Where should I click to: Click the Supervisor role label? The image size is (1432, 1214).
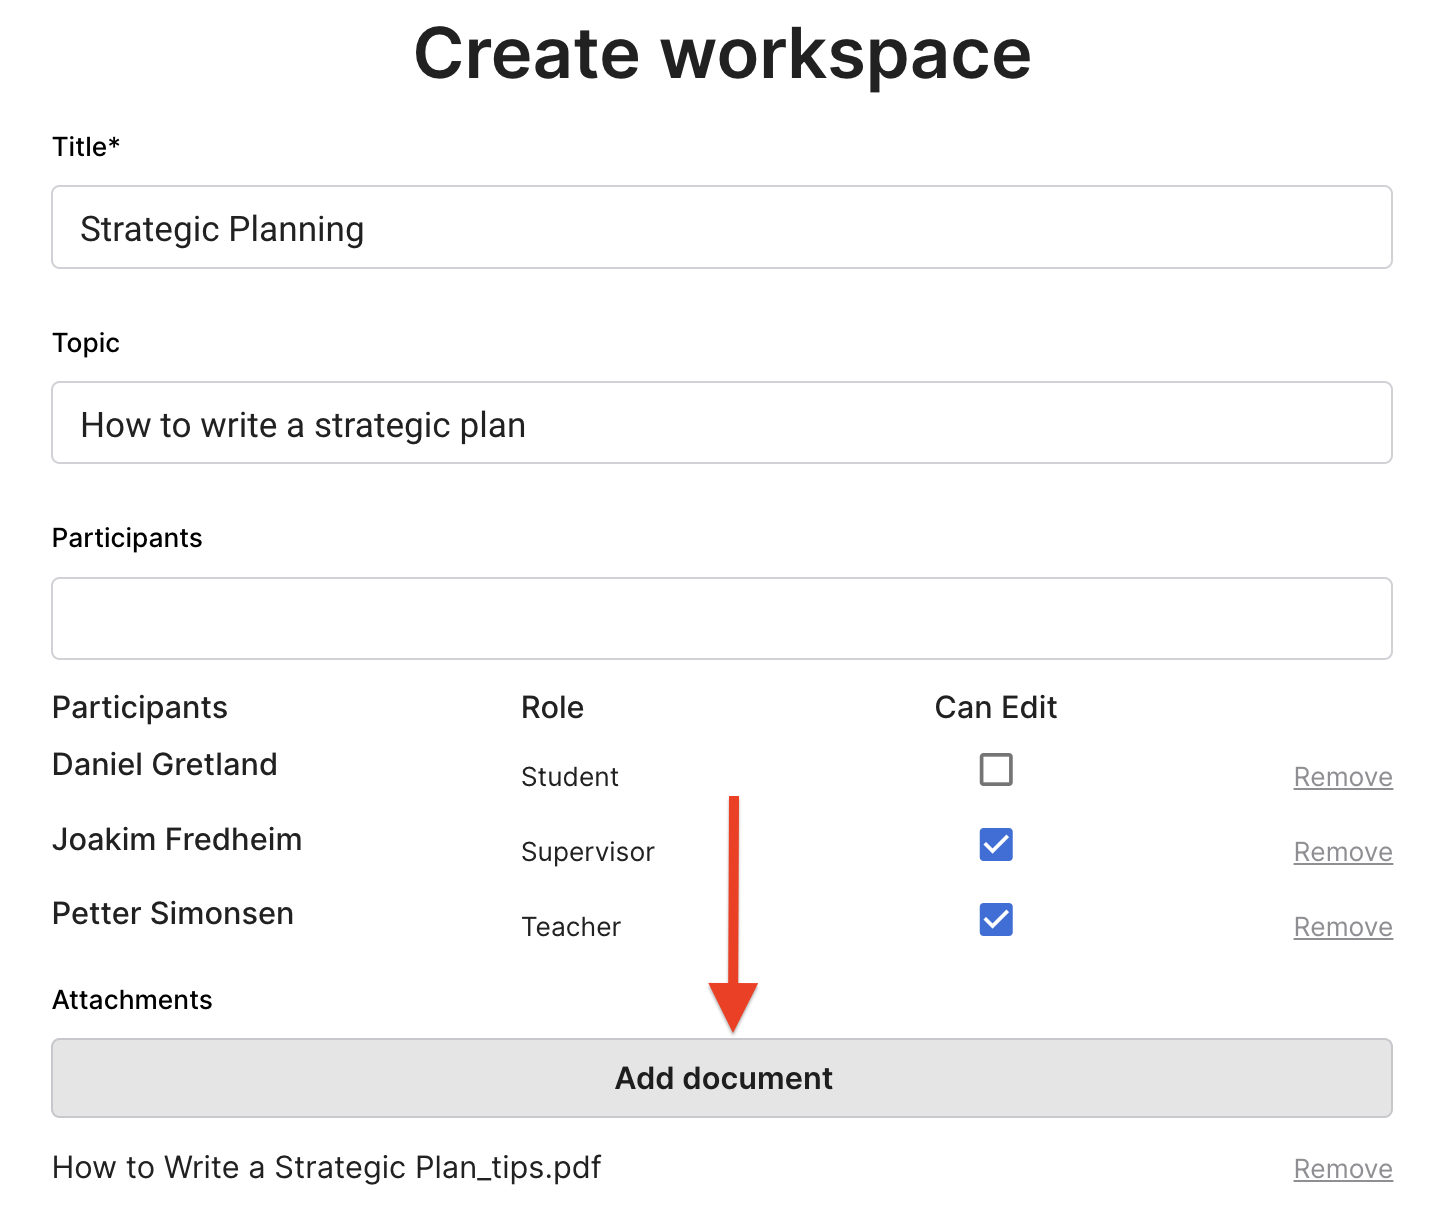pyautogui.click(x=587, y=852)
